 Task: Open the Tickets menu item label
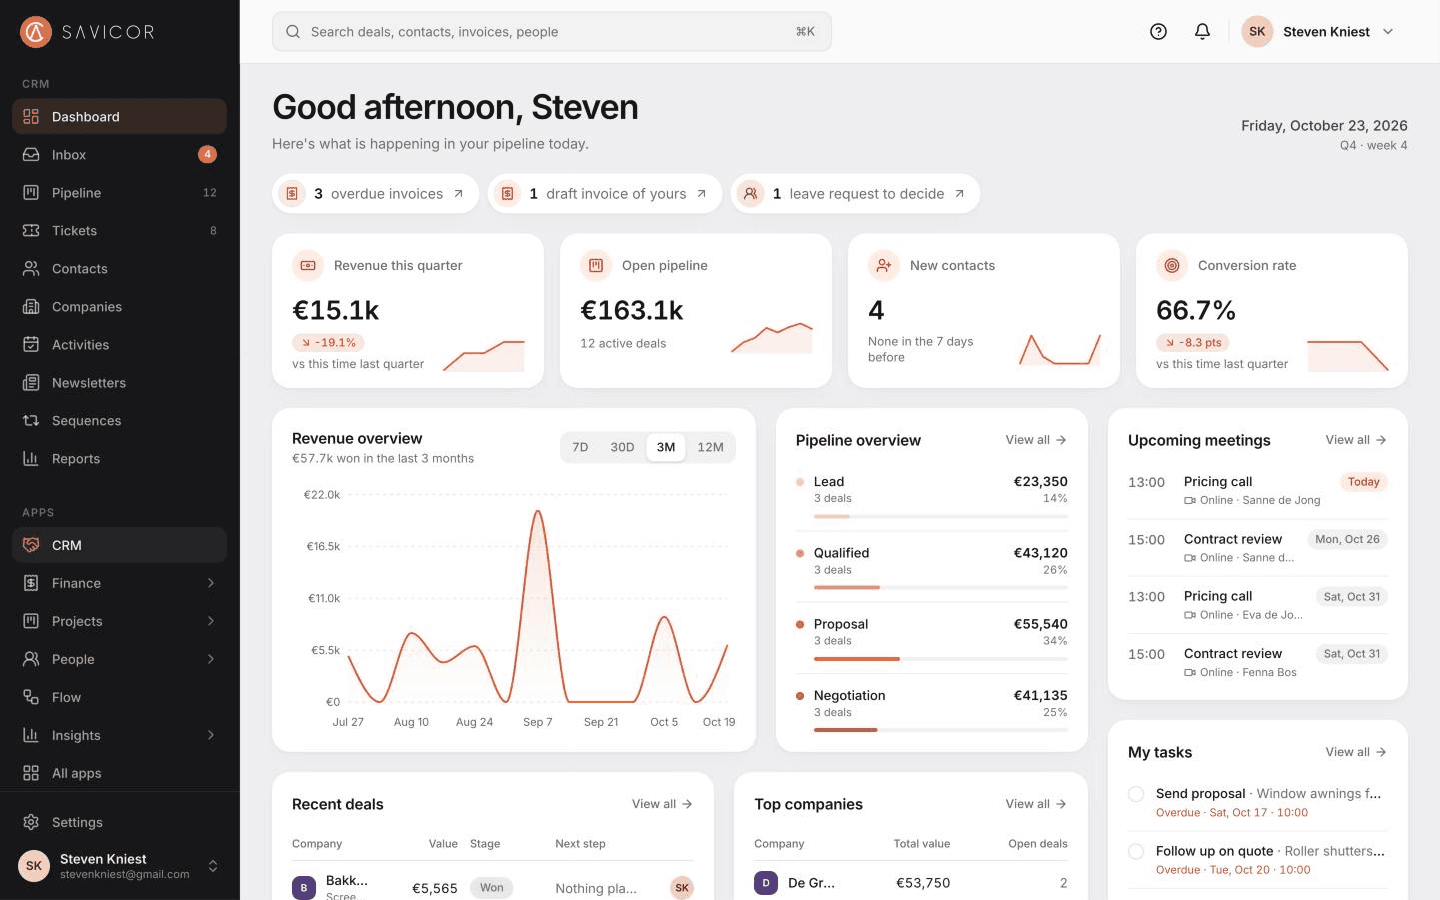[x=74, y=231]
